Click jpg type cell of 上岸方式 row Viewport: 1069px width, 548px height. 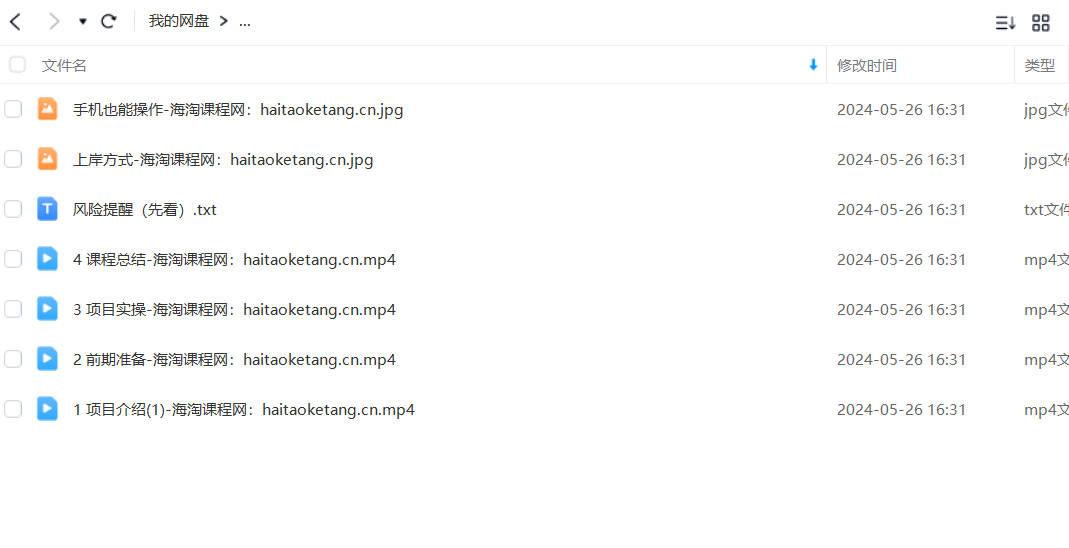tap(1047, 159)
